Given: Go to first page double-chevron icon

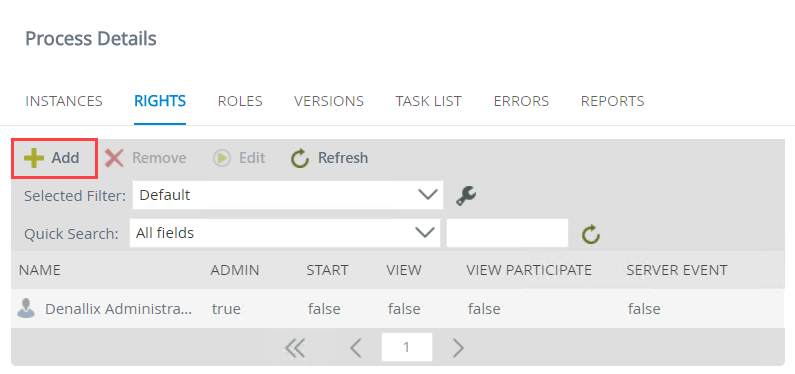Looking at the screenshot, I should (x=295, y=348).
